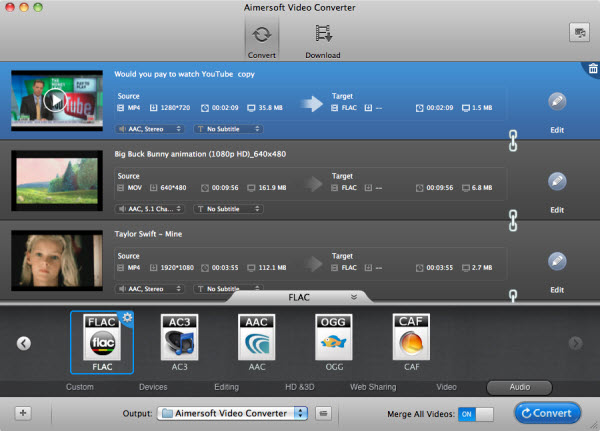Minimize window with yellow button
The height and width of the screenshot is (431, 600).
click(x=24, y=7)
